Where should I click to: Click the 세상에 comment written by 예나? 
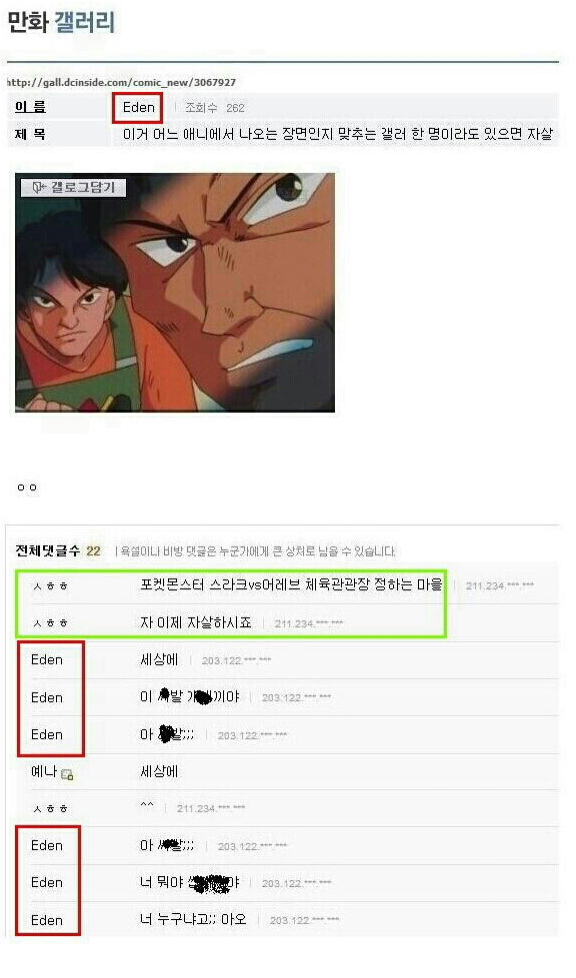point(159,771)
